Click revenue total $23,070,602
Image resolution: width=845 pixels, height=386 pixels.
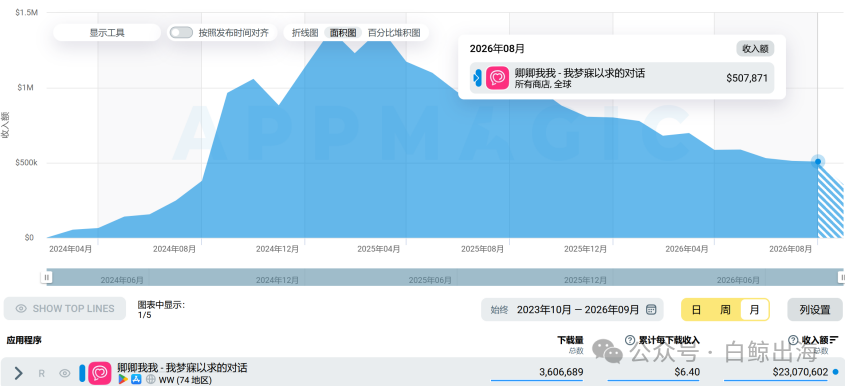(800, 371)
